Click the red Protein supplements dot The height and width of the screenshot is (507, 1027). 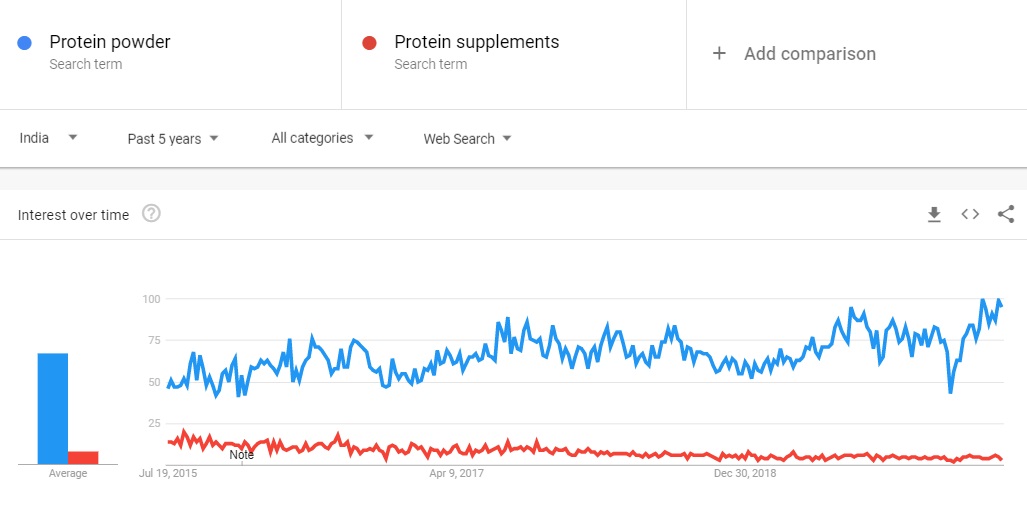(370, 43)
